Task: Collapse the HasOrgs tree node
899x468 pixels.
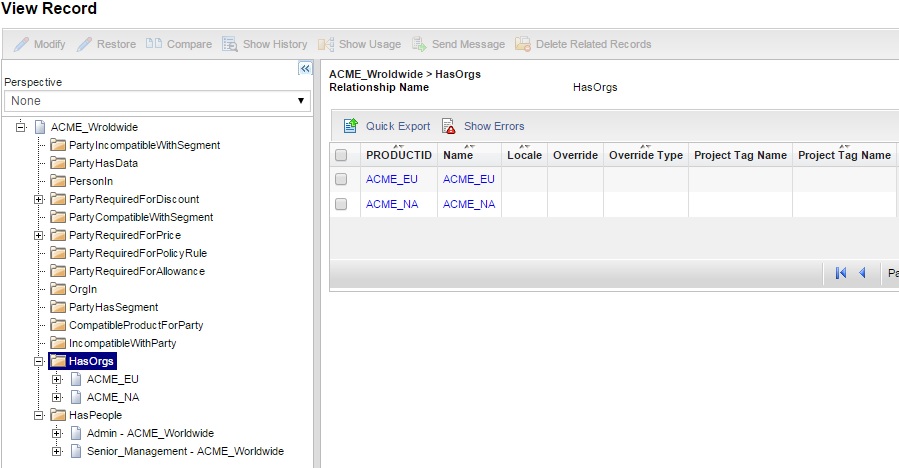Action: point(40,361)
